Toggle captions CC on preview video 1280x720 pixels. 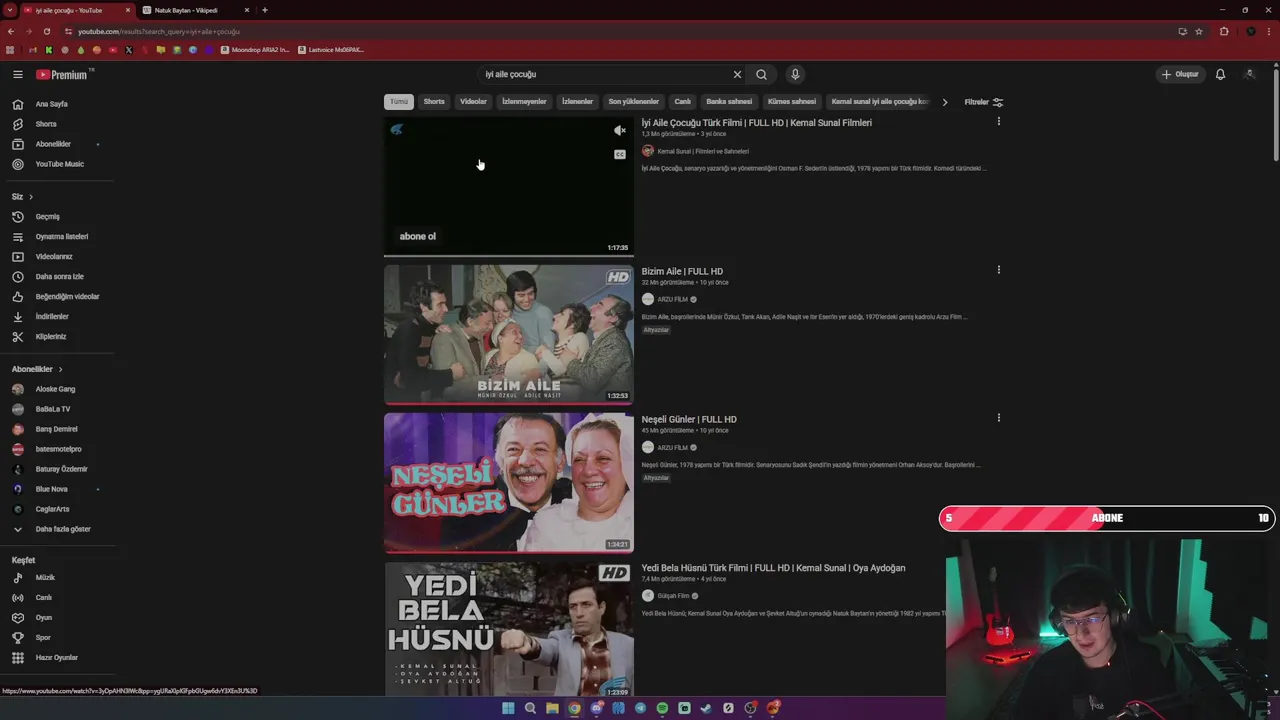point(620,154)
